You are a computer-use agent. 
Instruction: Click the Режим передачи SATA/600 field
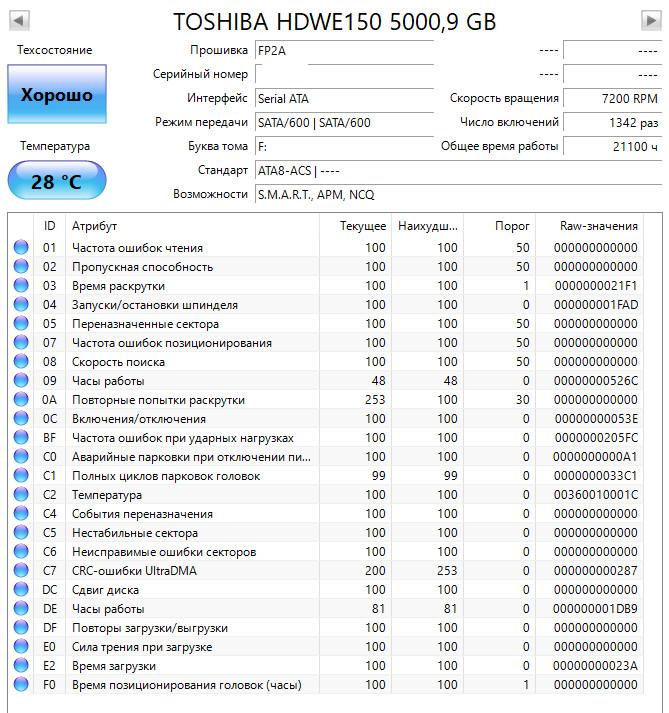343,122
